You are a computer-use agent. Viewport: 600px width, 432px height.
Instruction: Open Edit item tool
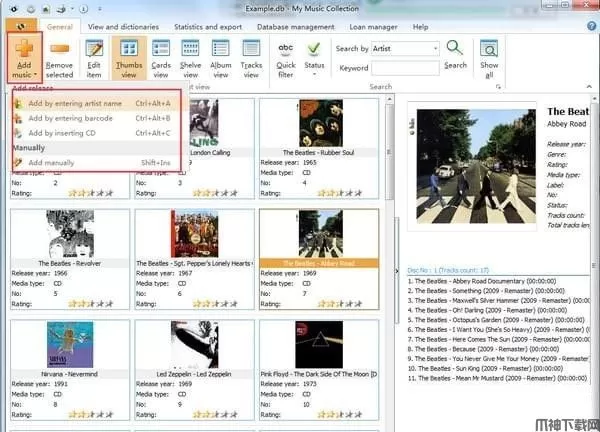click(x=94, y=48)
